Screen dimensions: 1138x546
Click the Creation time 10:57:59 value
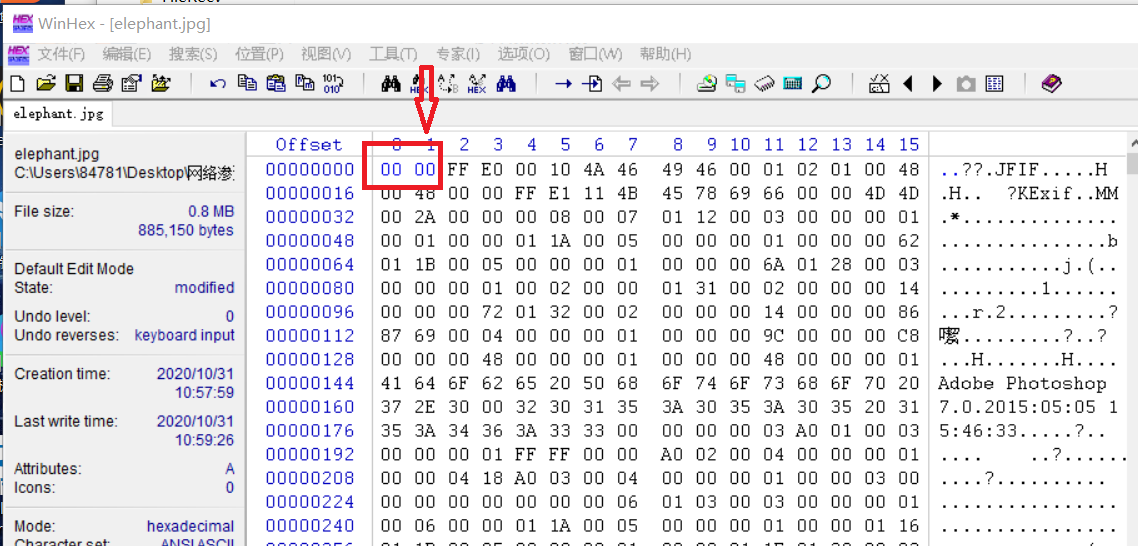205,393
